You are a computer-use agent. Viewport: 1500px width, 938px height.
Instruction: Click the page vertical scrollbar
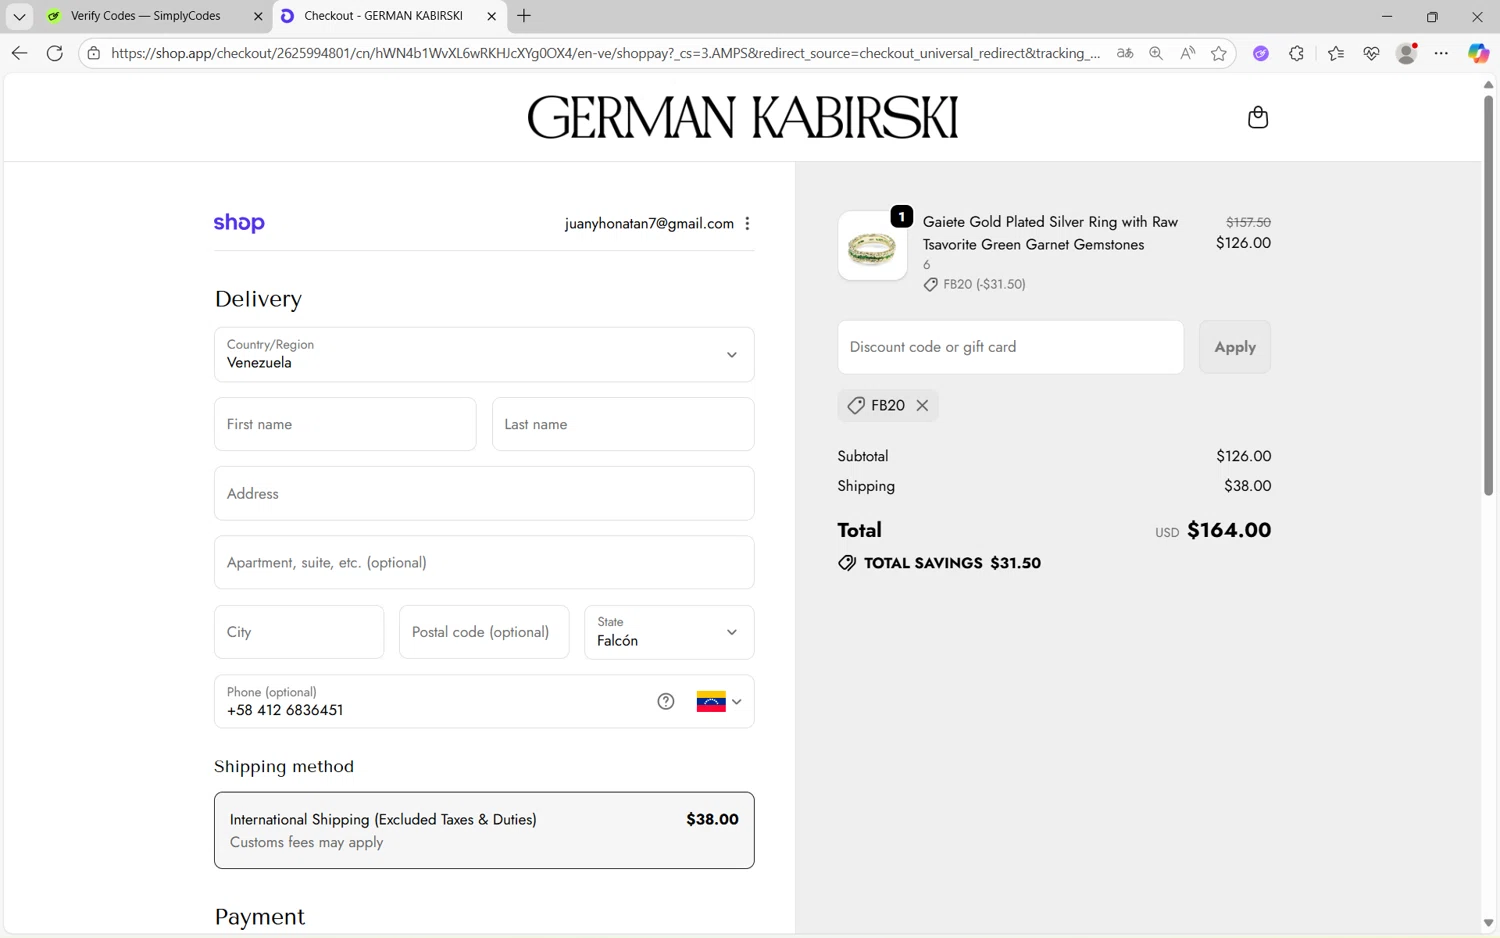(1488, 295)
